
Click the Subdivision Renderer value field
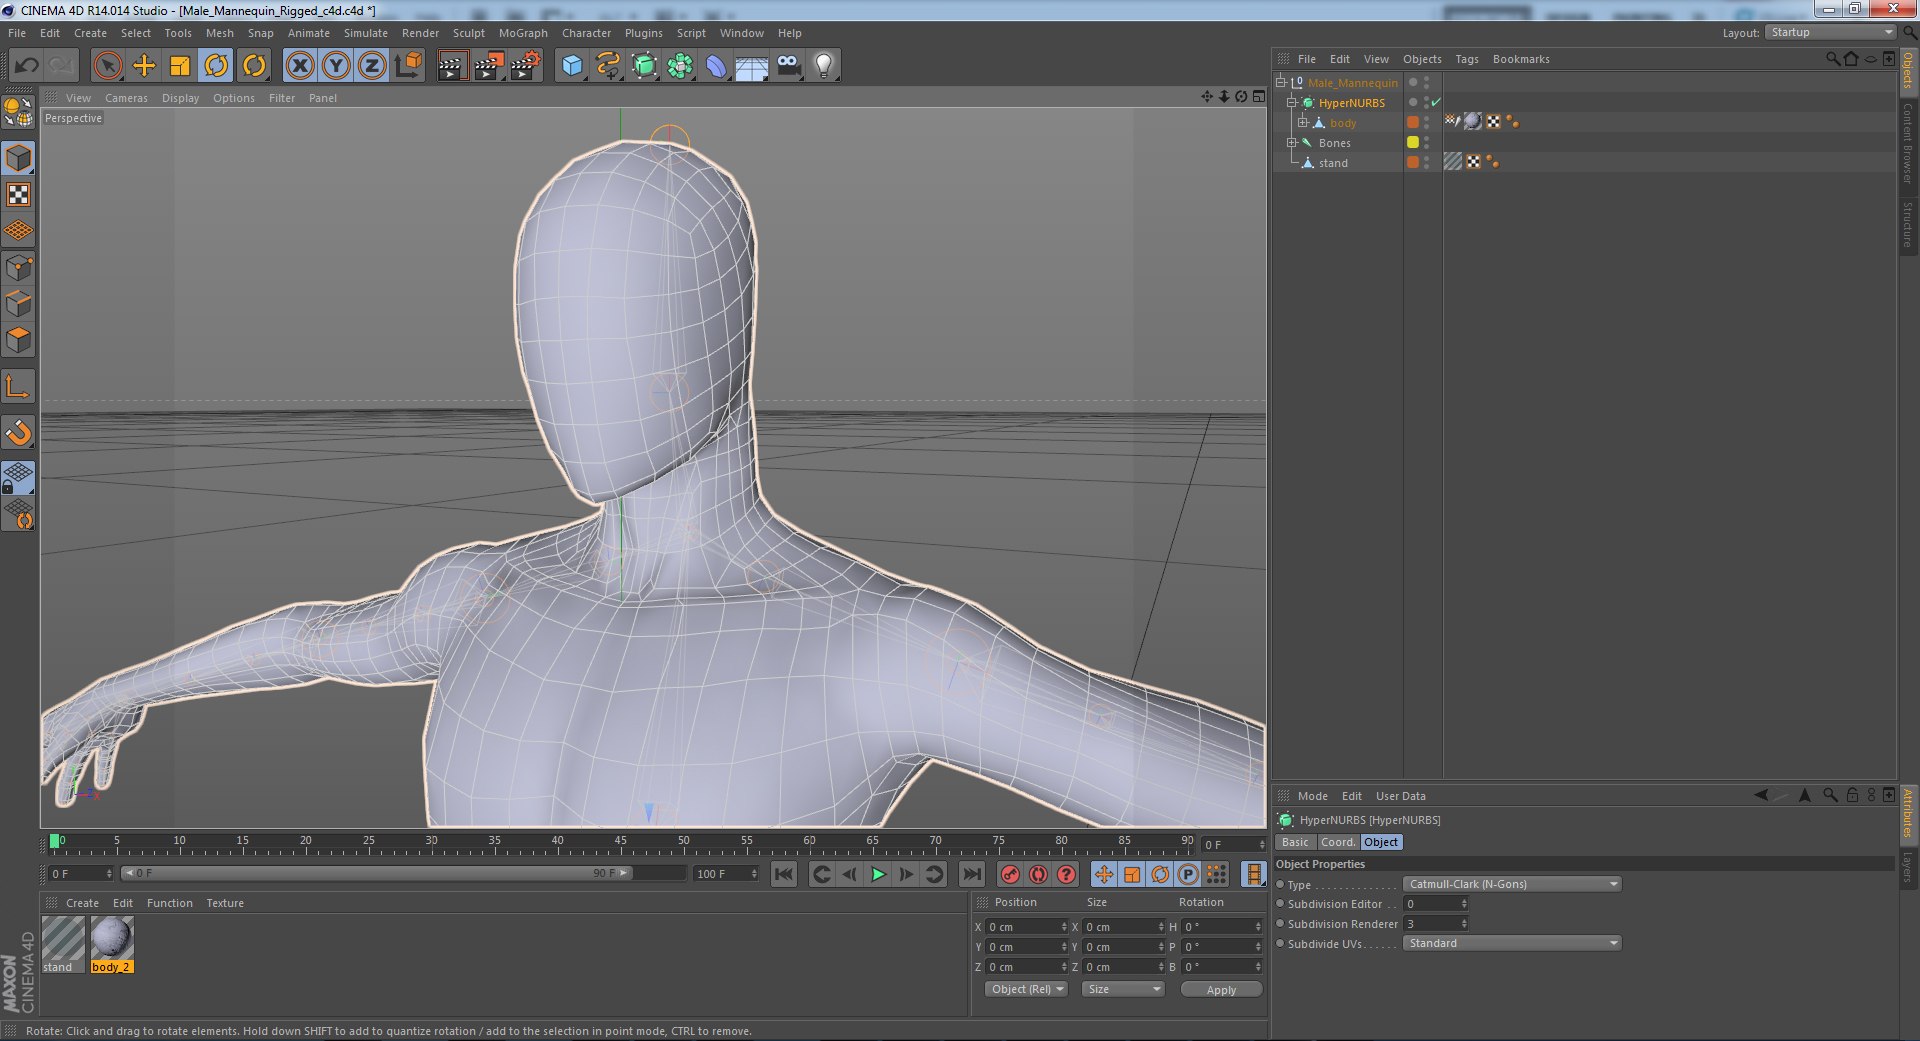[1435, 923]
